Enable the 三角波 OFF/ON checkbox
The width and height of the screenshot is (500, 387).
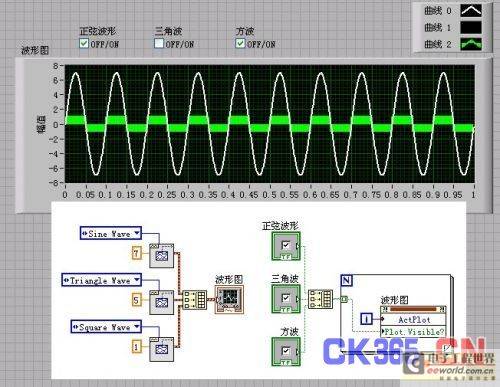pyautogui.click(x=159, y=44)
